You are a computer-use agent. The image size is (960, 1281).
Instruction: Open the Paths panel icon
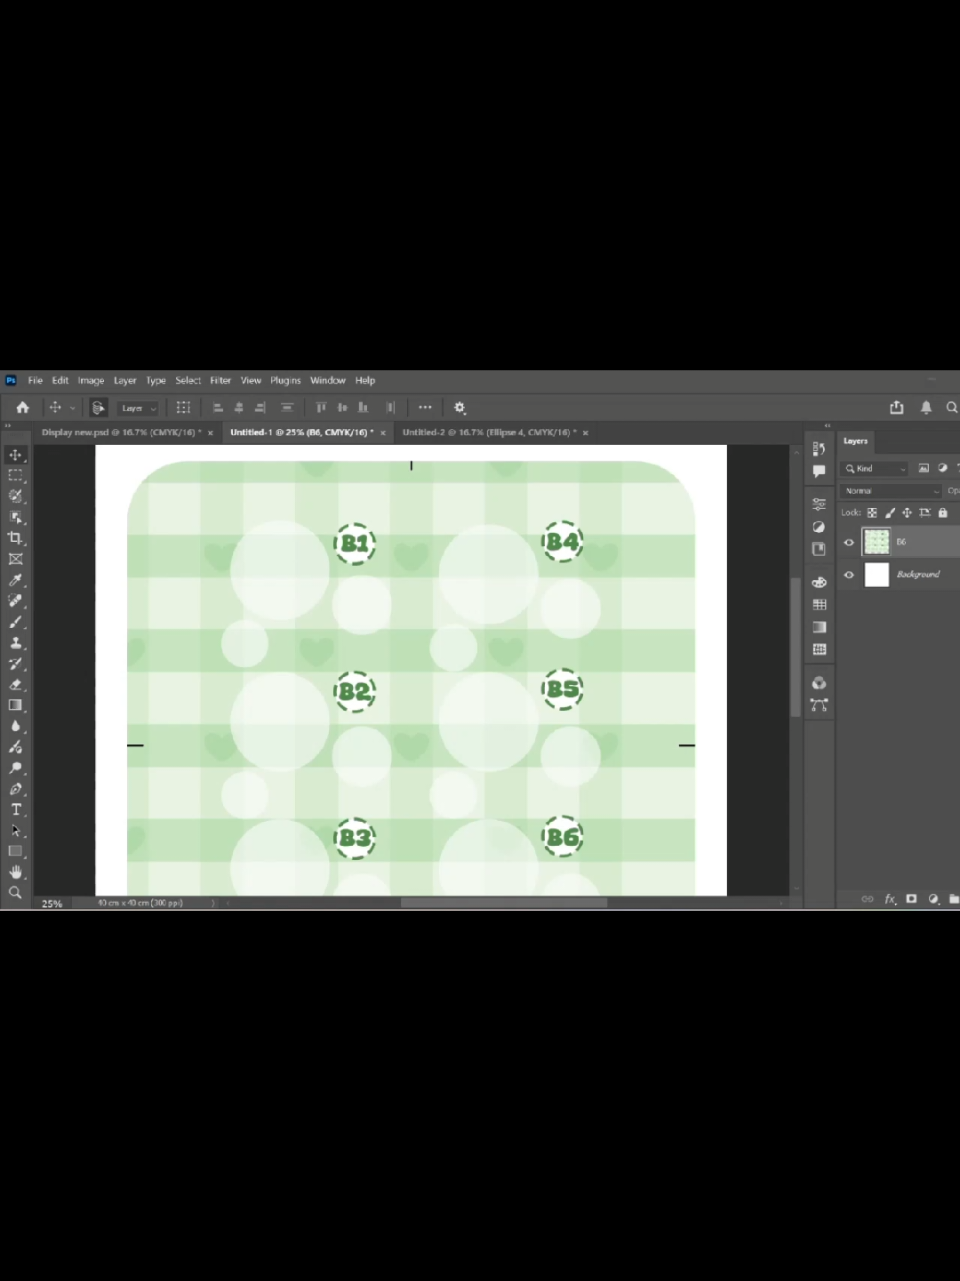coord(819,705)
